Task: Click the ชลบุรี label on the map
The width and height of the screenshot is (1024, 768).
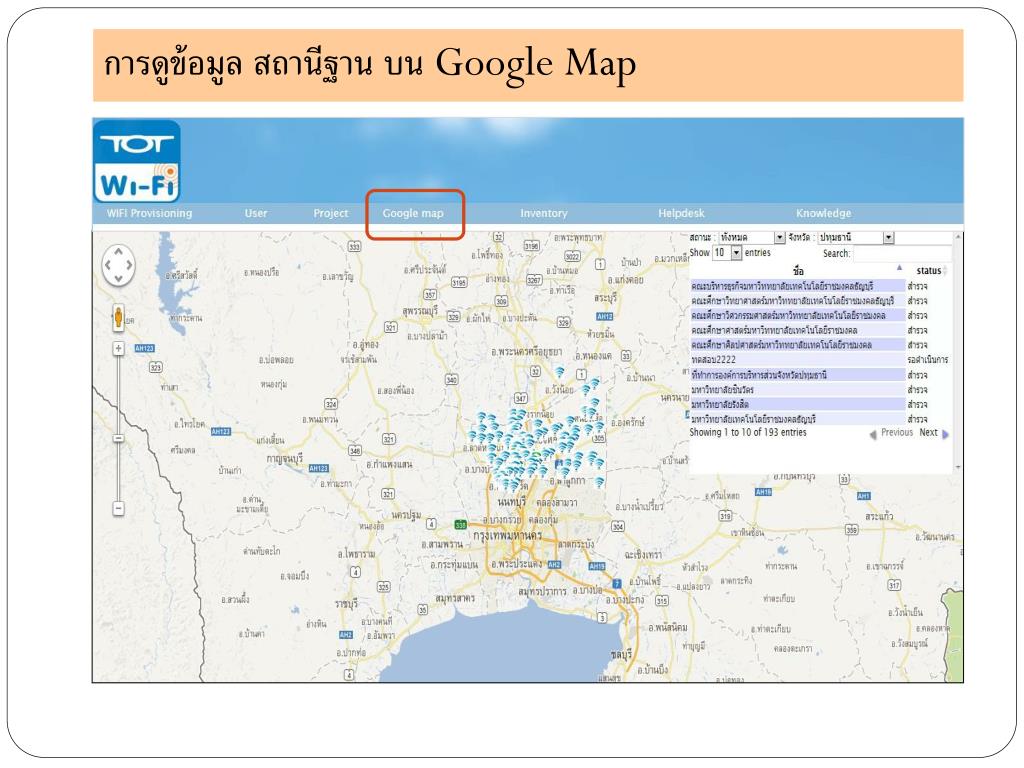Action: [x=621, y=654]
